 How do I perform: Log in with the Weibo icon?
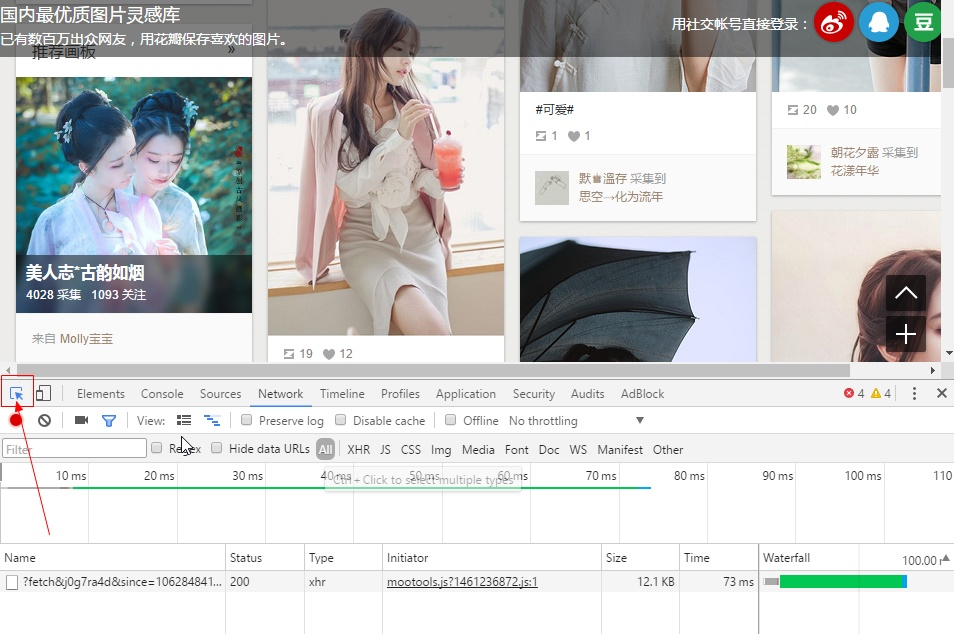coord(833,22)
